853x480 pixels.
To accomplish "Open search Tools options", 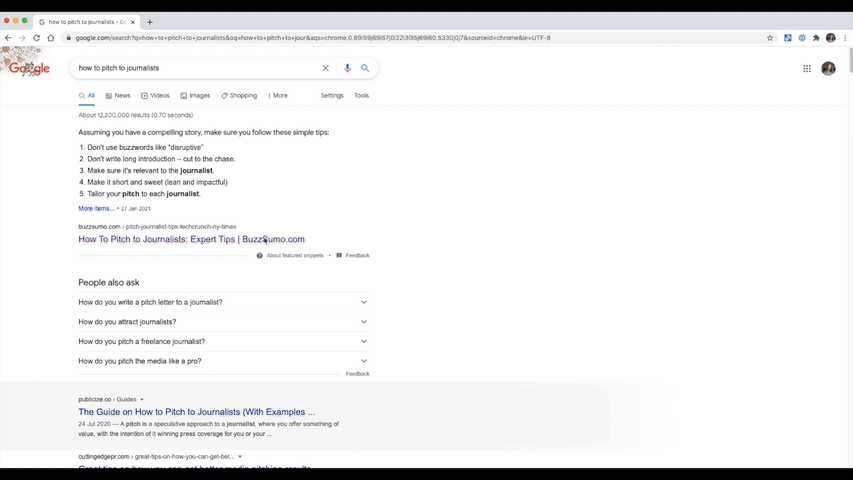I will pos(361,96).
